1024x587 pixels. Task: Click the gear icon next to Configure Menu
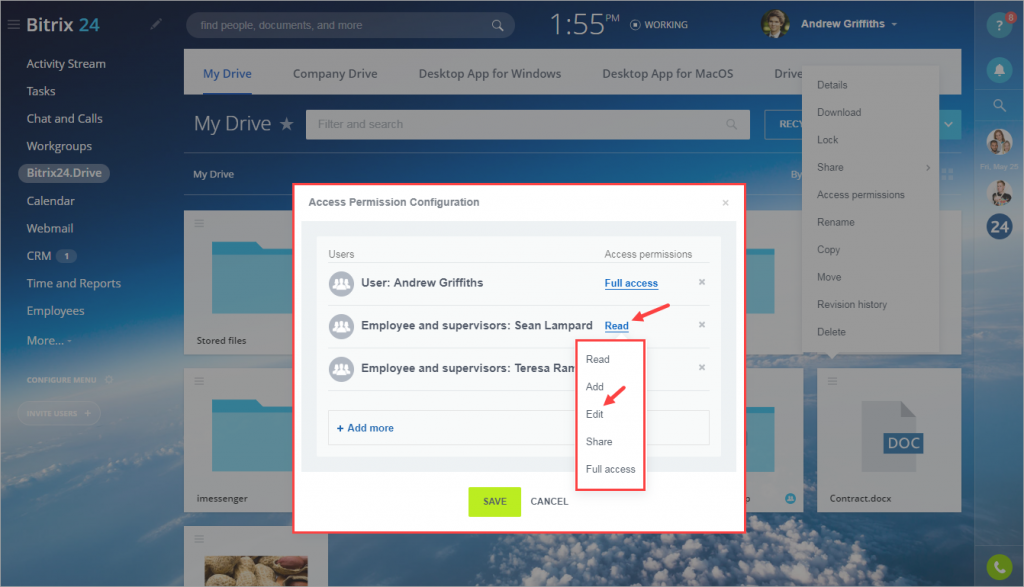click(109, 379)
